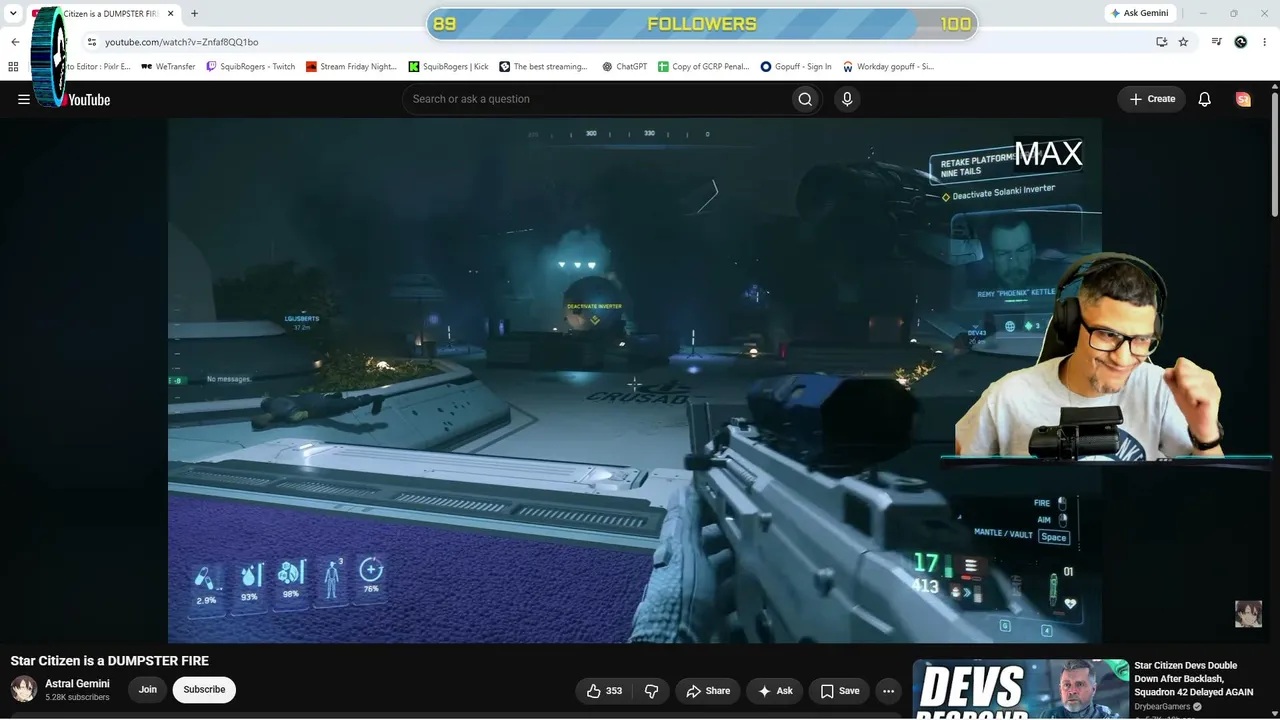Open the browser media controls

tap(1216, 42)
